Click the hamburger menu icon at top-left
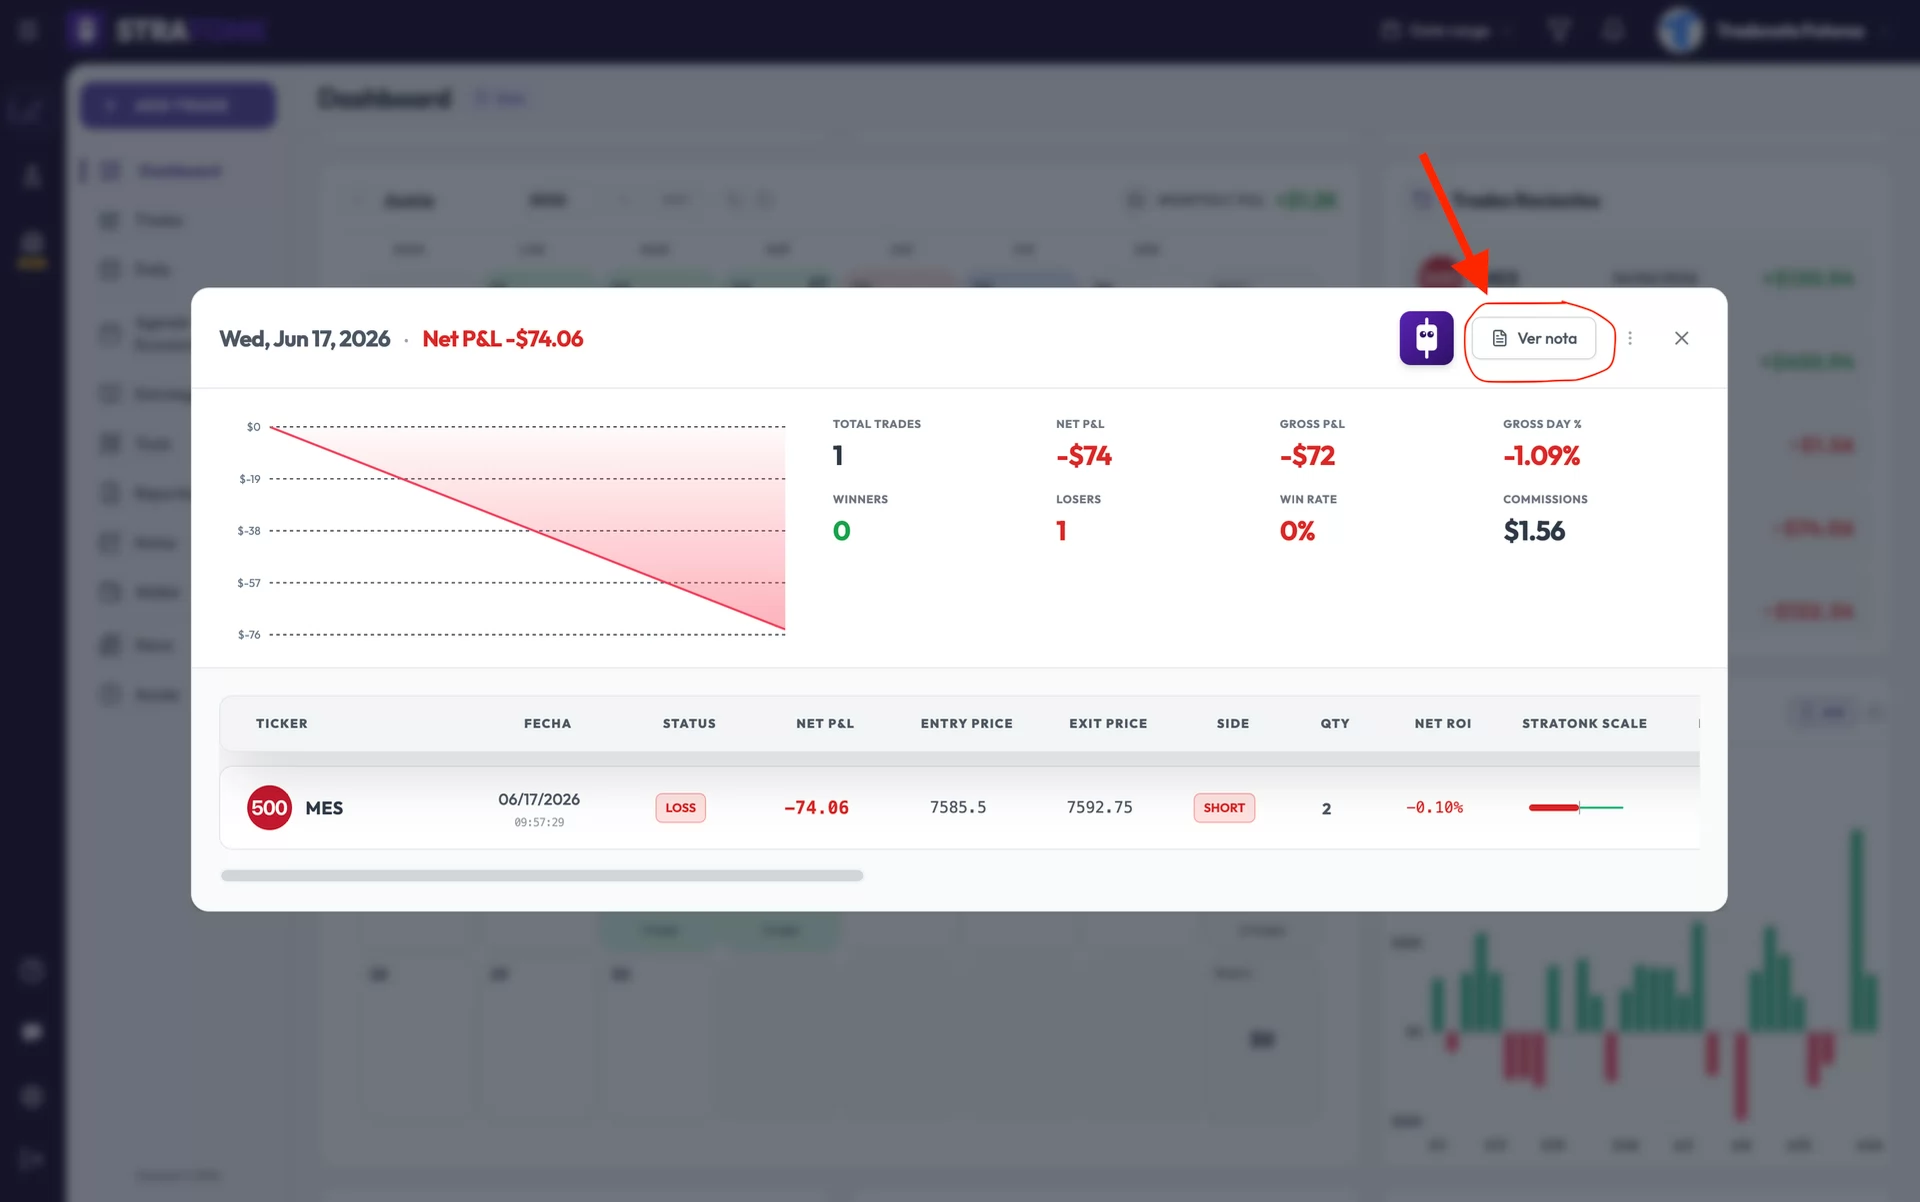 [28, 30]
